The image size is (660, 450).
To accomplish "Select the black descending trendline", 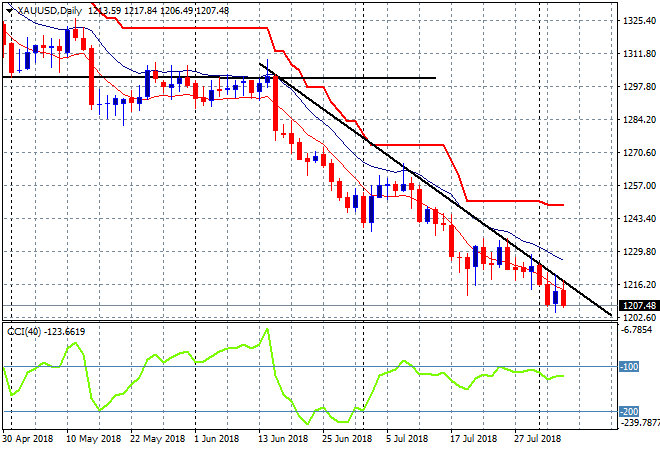I will coord(434,188).
